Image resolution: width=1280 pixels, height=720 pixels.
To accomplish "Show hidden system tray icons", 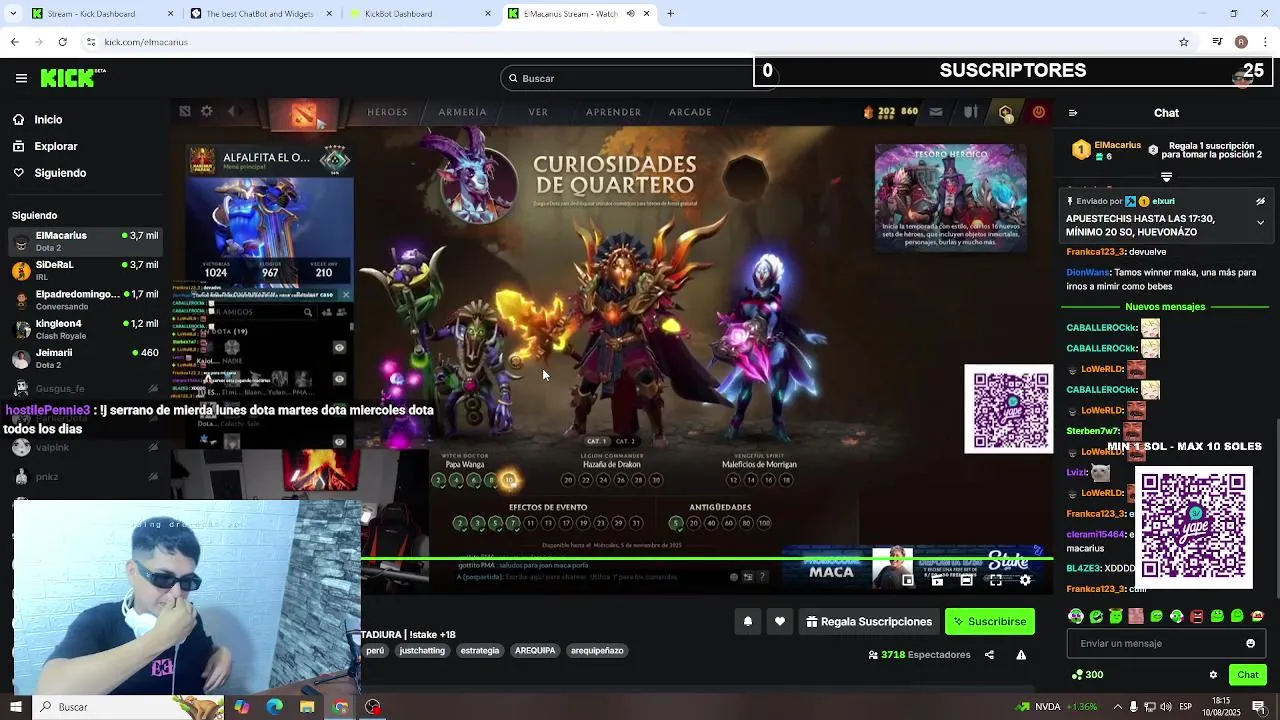I will pyautogui.click(x=1117, y=707).
